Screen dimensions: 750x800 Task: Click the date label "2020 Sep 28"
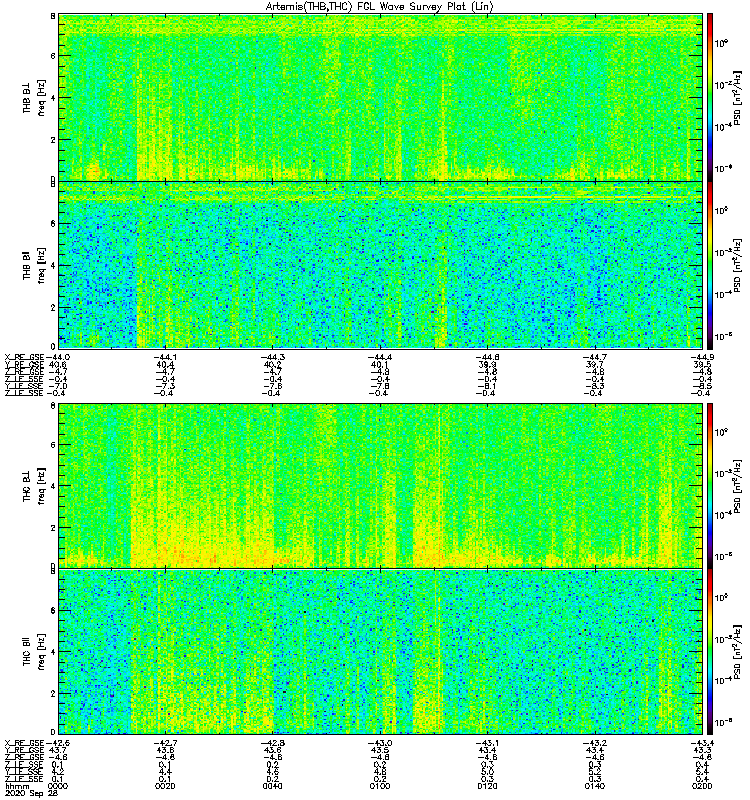point(32,793)
